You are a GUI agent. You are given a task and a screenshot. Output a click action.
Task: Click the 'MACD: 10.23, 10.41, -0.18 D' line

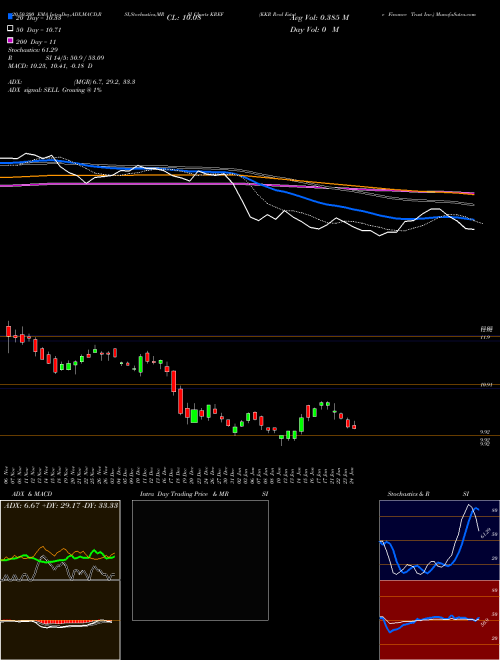[50, 66]
